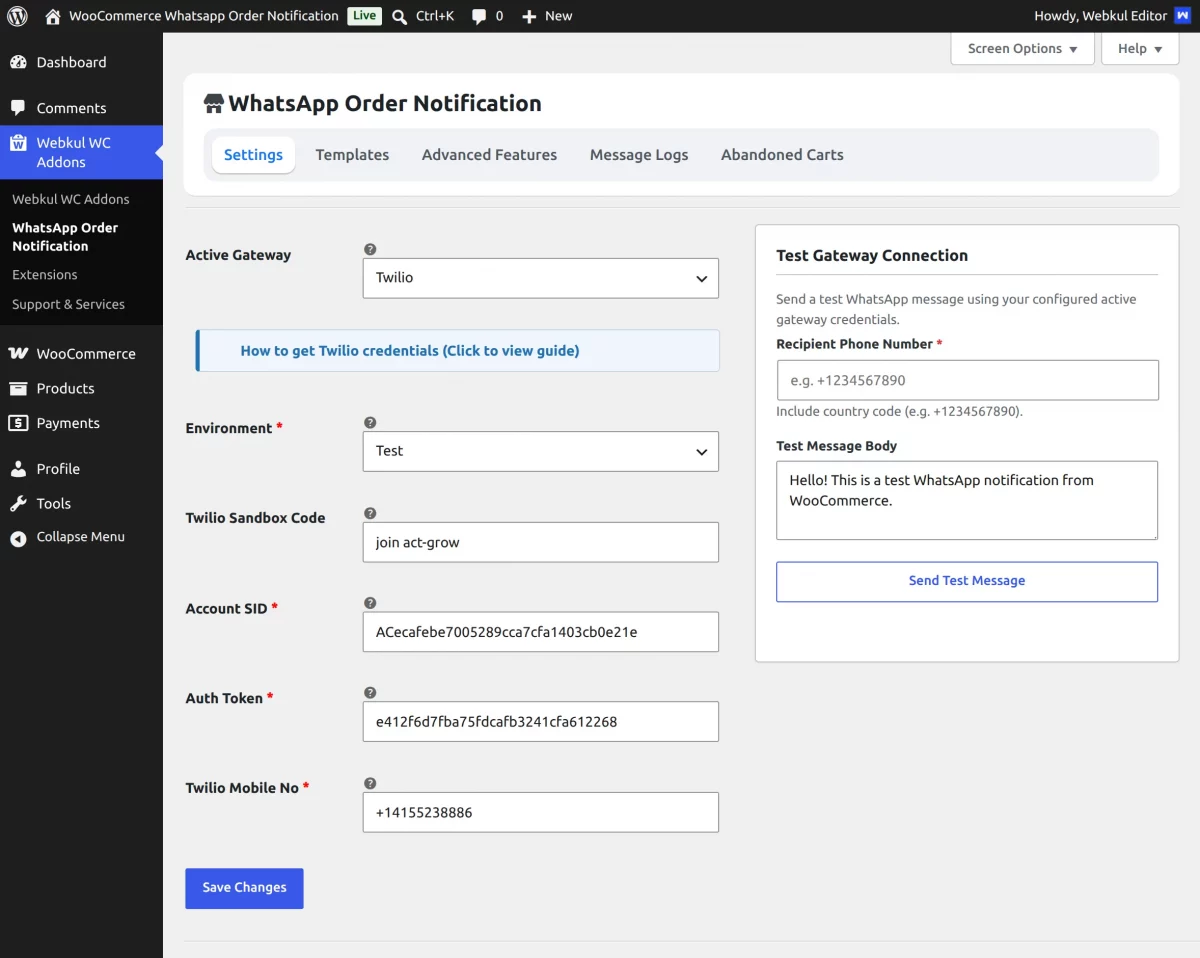Open WhatsApp Order Notification submenu item
This screenshot has height=958, width=1200.
click(x=65, y=237)
